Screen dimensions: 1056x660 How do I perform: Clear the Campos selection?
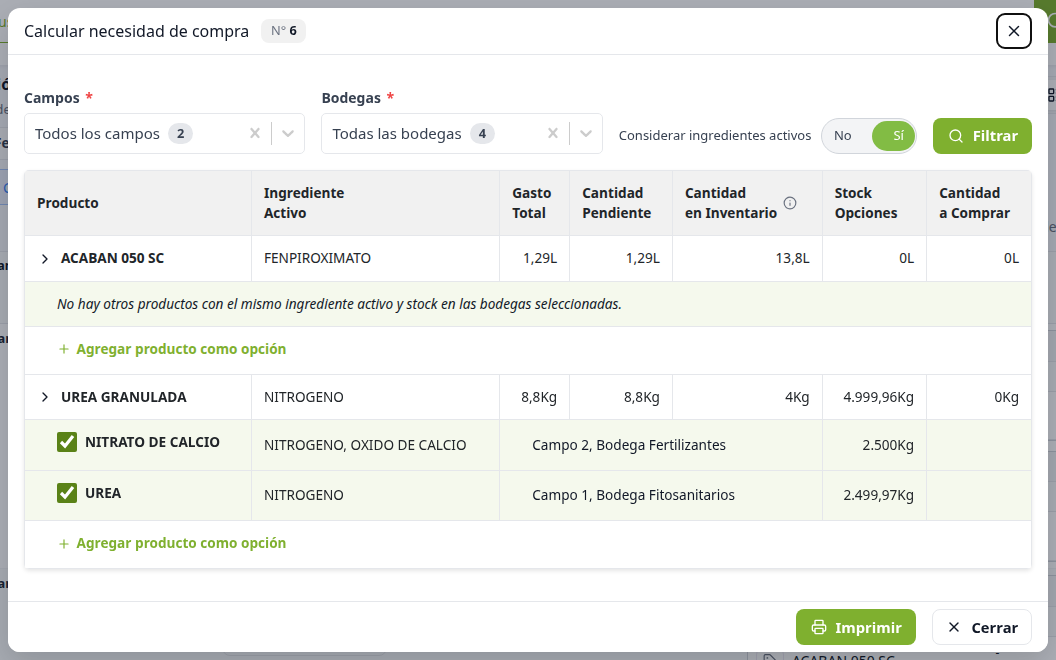255,133
